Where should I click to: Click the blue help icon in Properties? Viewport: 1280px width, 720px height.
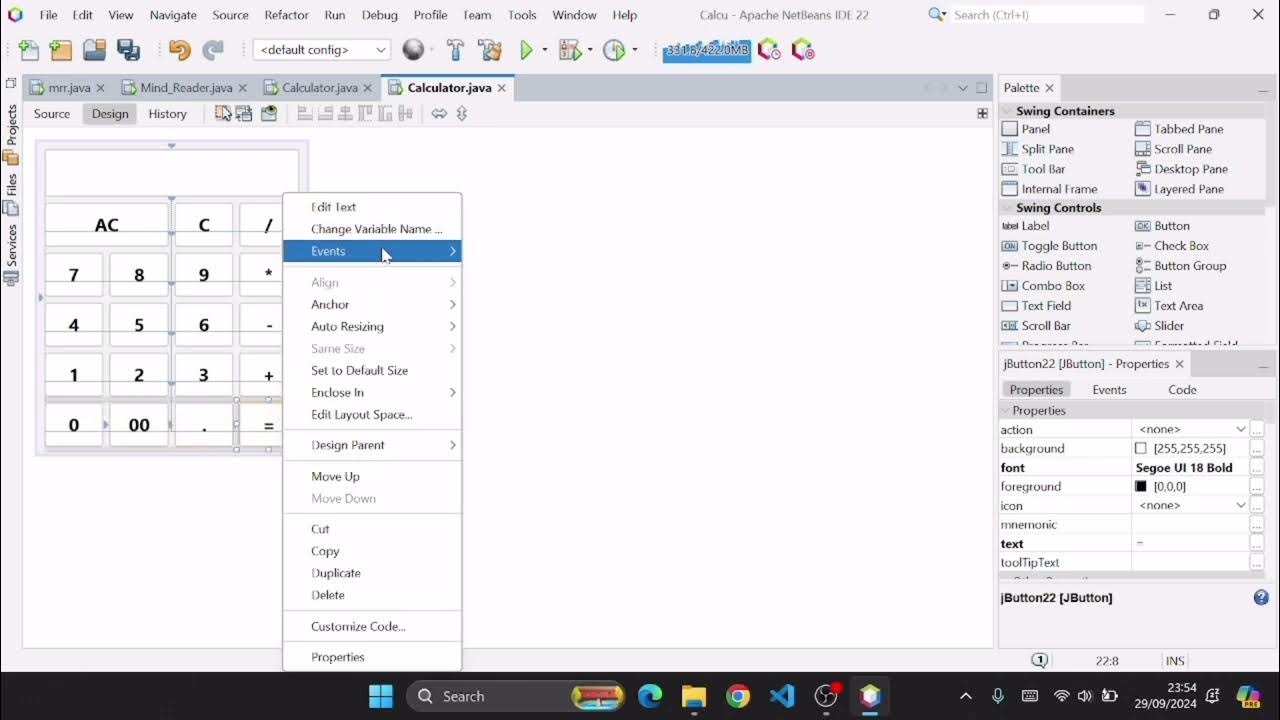[x=1262, y=597]
